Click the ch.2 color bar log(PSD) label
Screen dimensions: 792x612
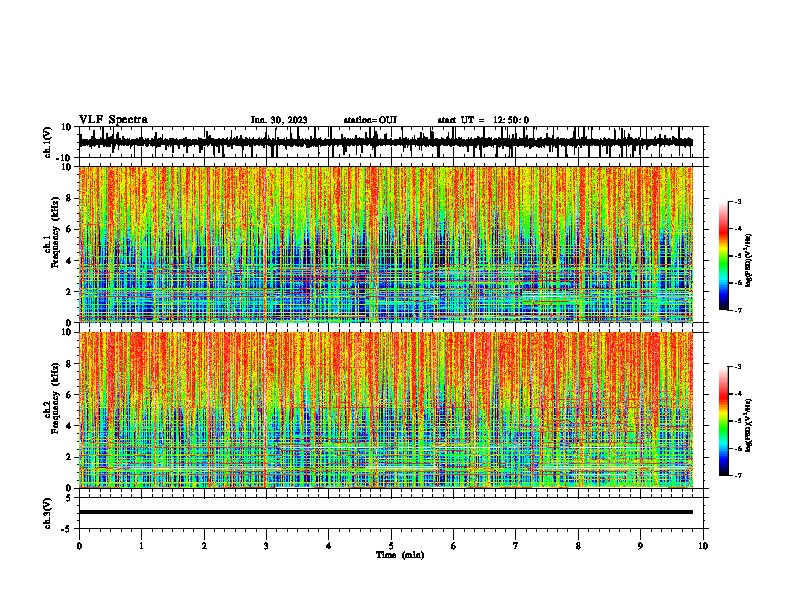(x=748, y=425)
